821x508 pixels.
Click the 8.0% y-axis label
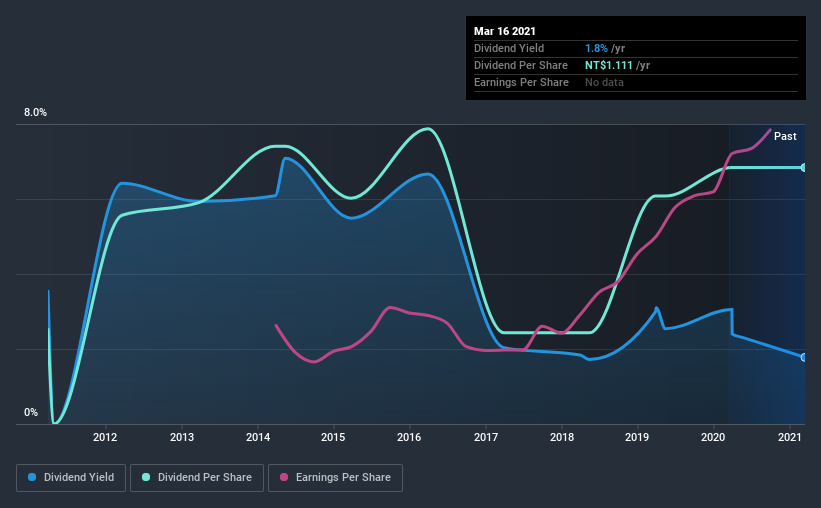tap(35, 113)
